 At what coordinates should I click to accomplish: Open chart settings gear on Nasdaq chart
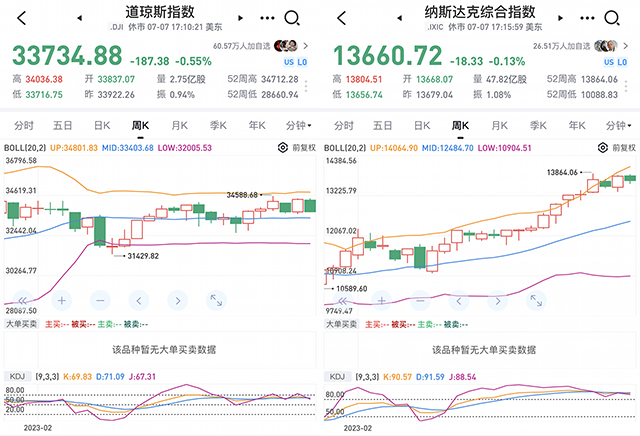pyautogui.click(x=602, y=147)
